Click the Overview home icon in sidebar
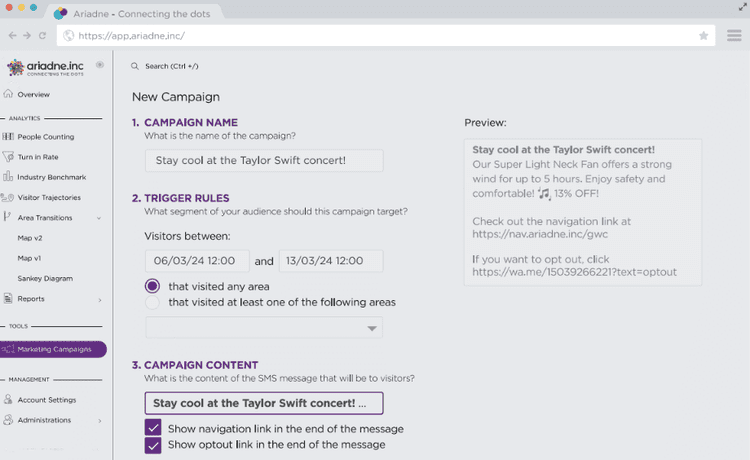Screen dimensions: 750x460 8,94
